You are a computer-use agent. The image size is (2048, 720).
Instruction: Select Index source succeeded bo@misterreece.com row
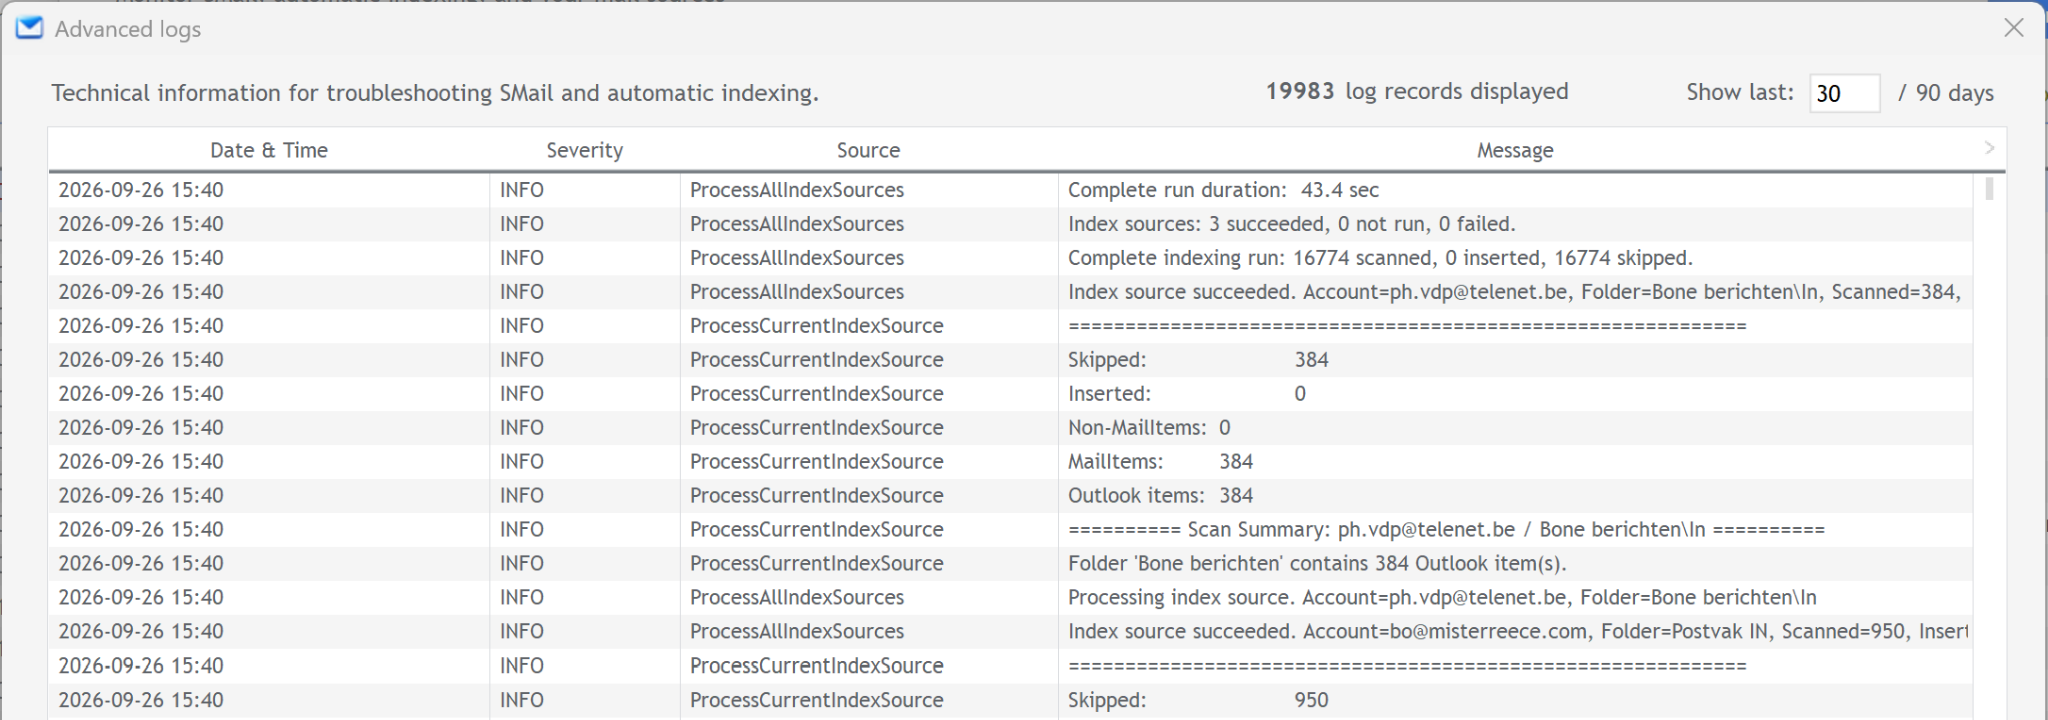1010,632
